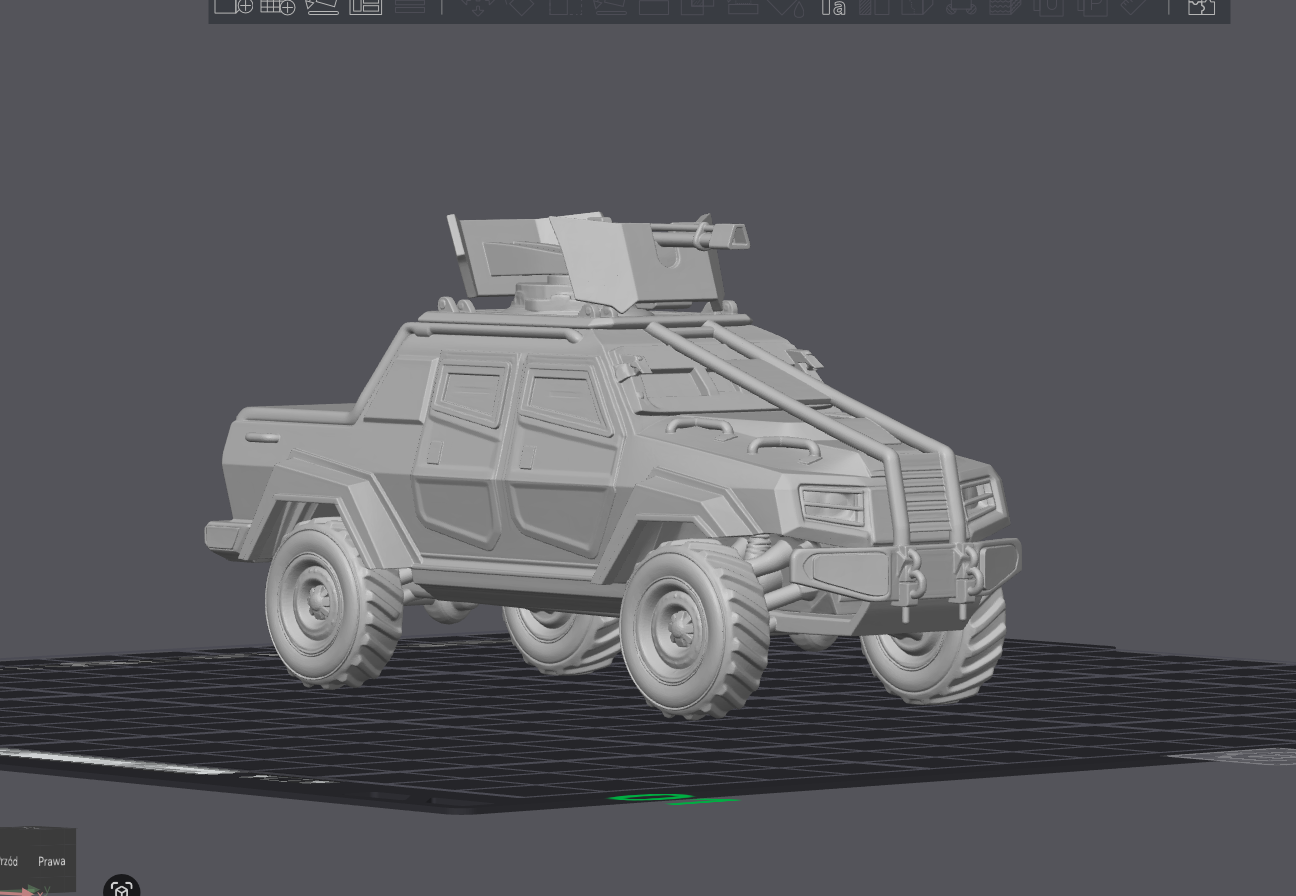Click the Auto orient toolbar icon

(x=322, y=6)
